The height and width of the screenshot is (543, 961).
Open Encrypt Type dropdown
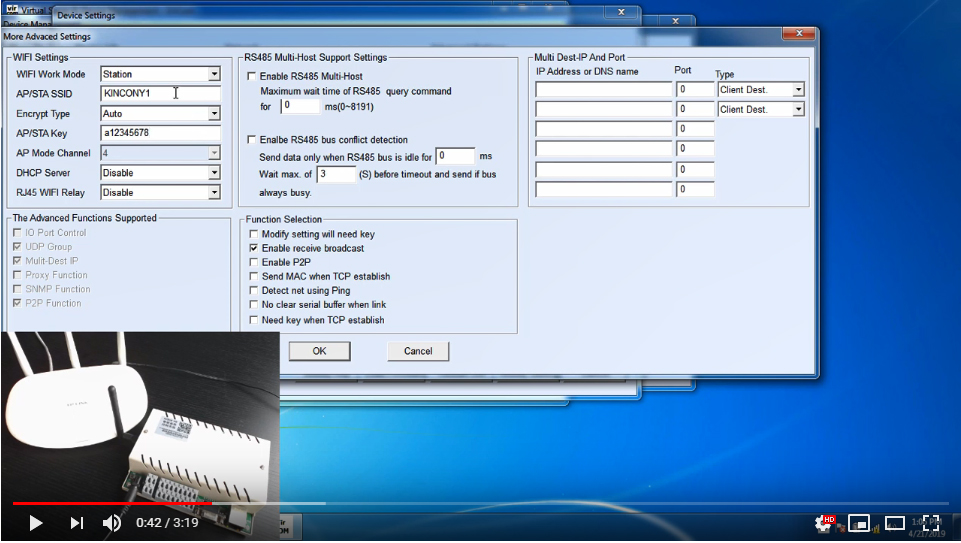tap(214, 113)
